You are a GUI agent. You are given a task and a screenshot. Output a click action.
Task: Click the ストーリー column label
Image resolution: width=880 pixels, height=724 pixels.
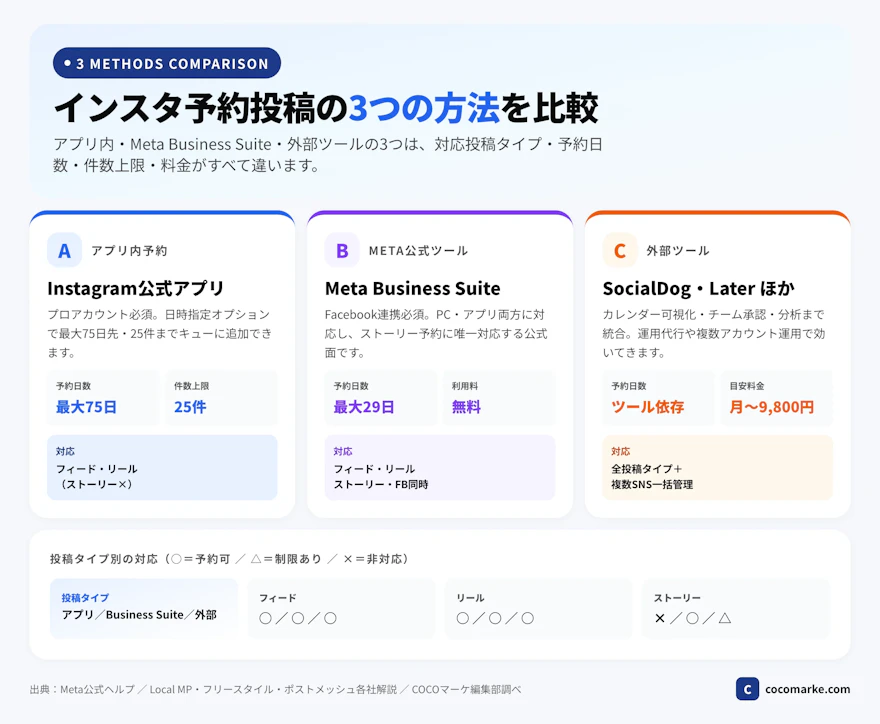(x=677, y=598)
